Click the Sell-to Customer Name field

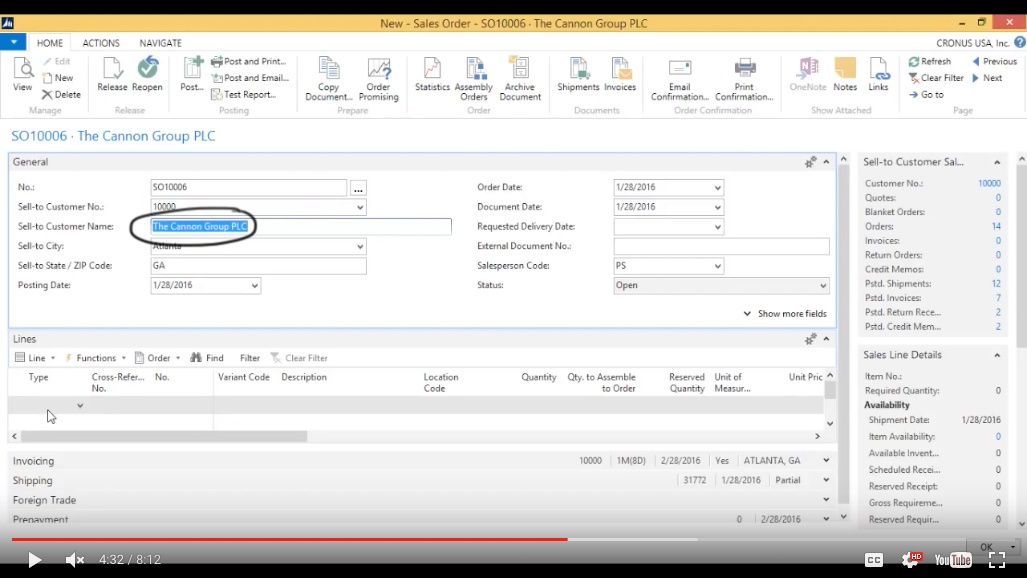point(301,227)
